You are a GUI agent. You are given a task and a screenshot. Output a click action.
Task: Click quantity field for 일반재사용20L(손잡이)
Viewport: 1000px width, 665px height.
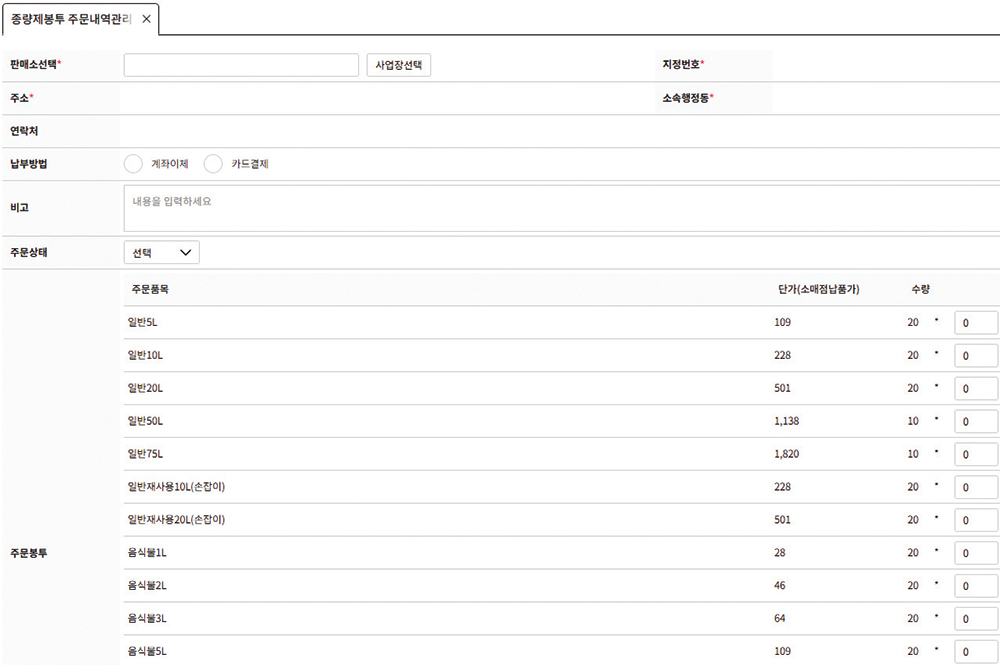click(975, 521)
